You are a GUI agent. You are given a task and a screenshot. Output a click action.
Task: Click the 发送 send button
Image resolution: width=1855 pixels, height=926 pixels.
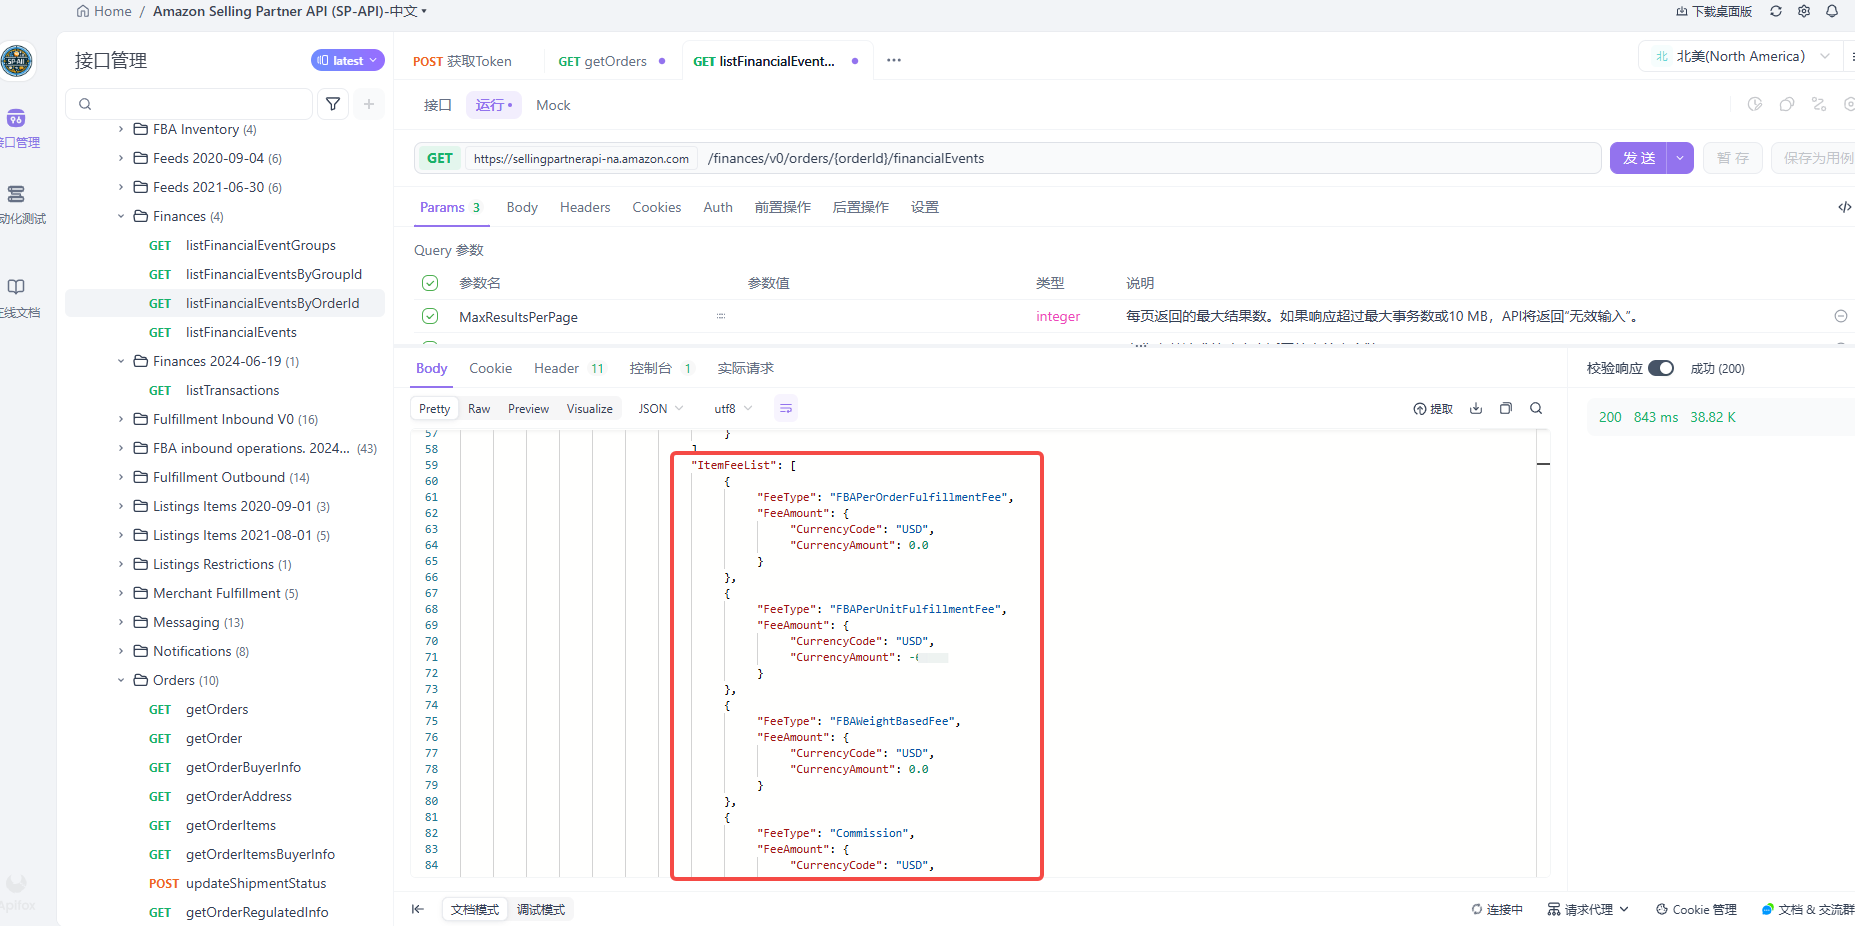(x=1638, y=158)
